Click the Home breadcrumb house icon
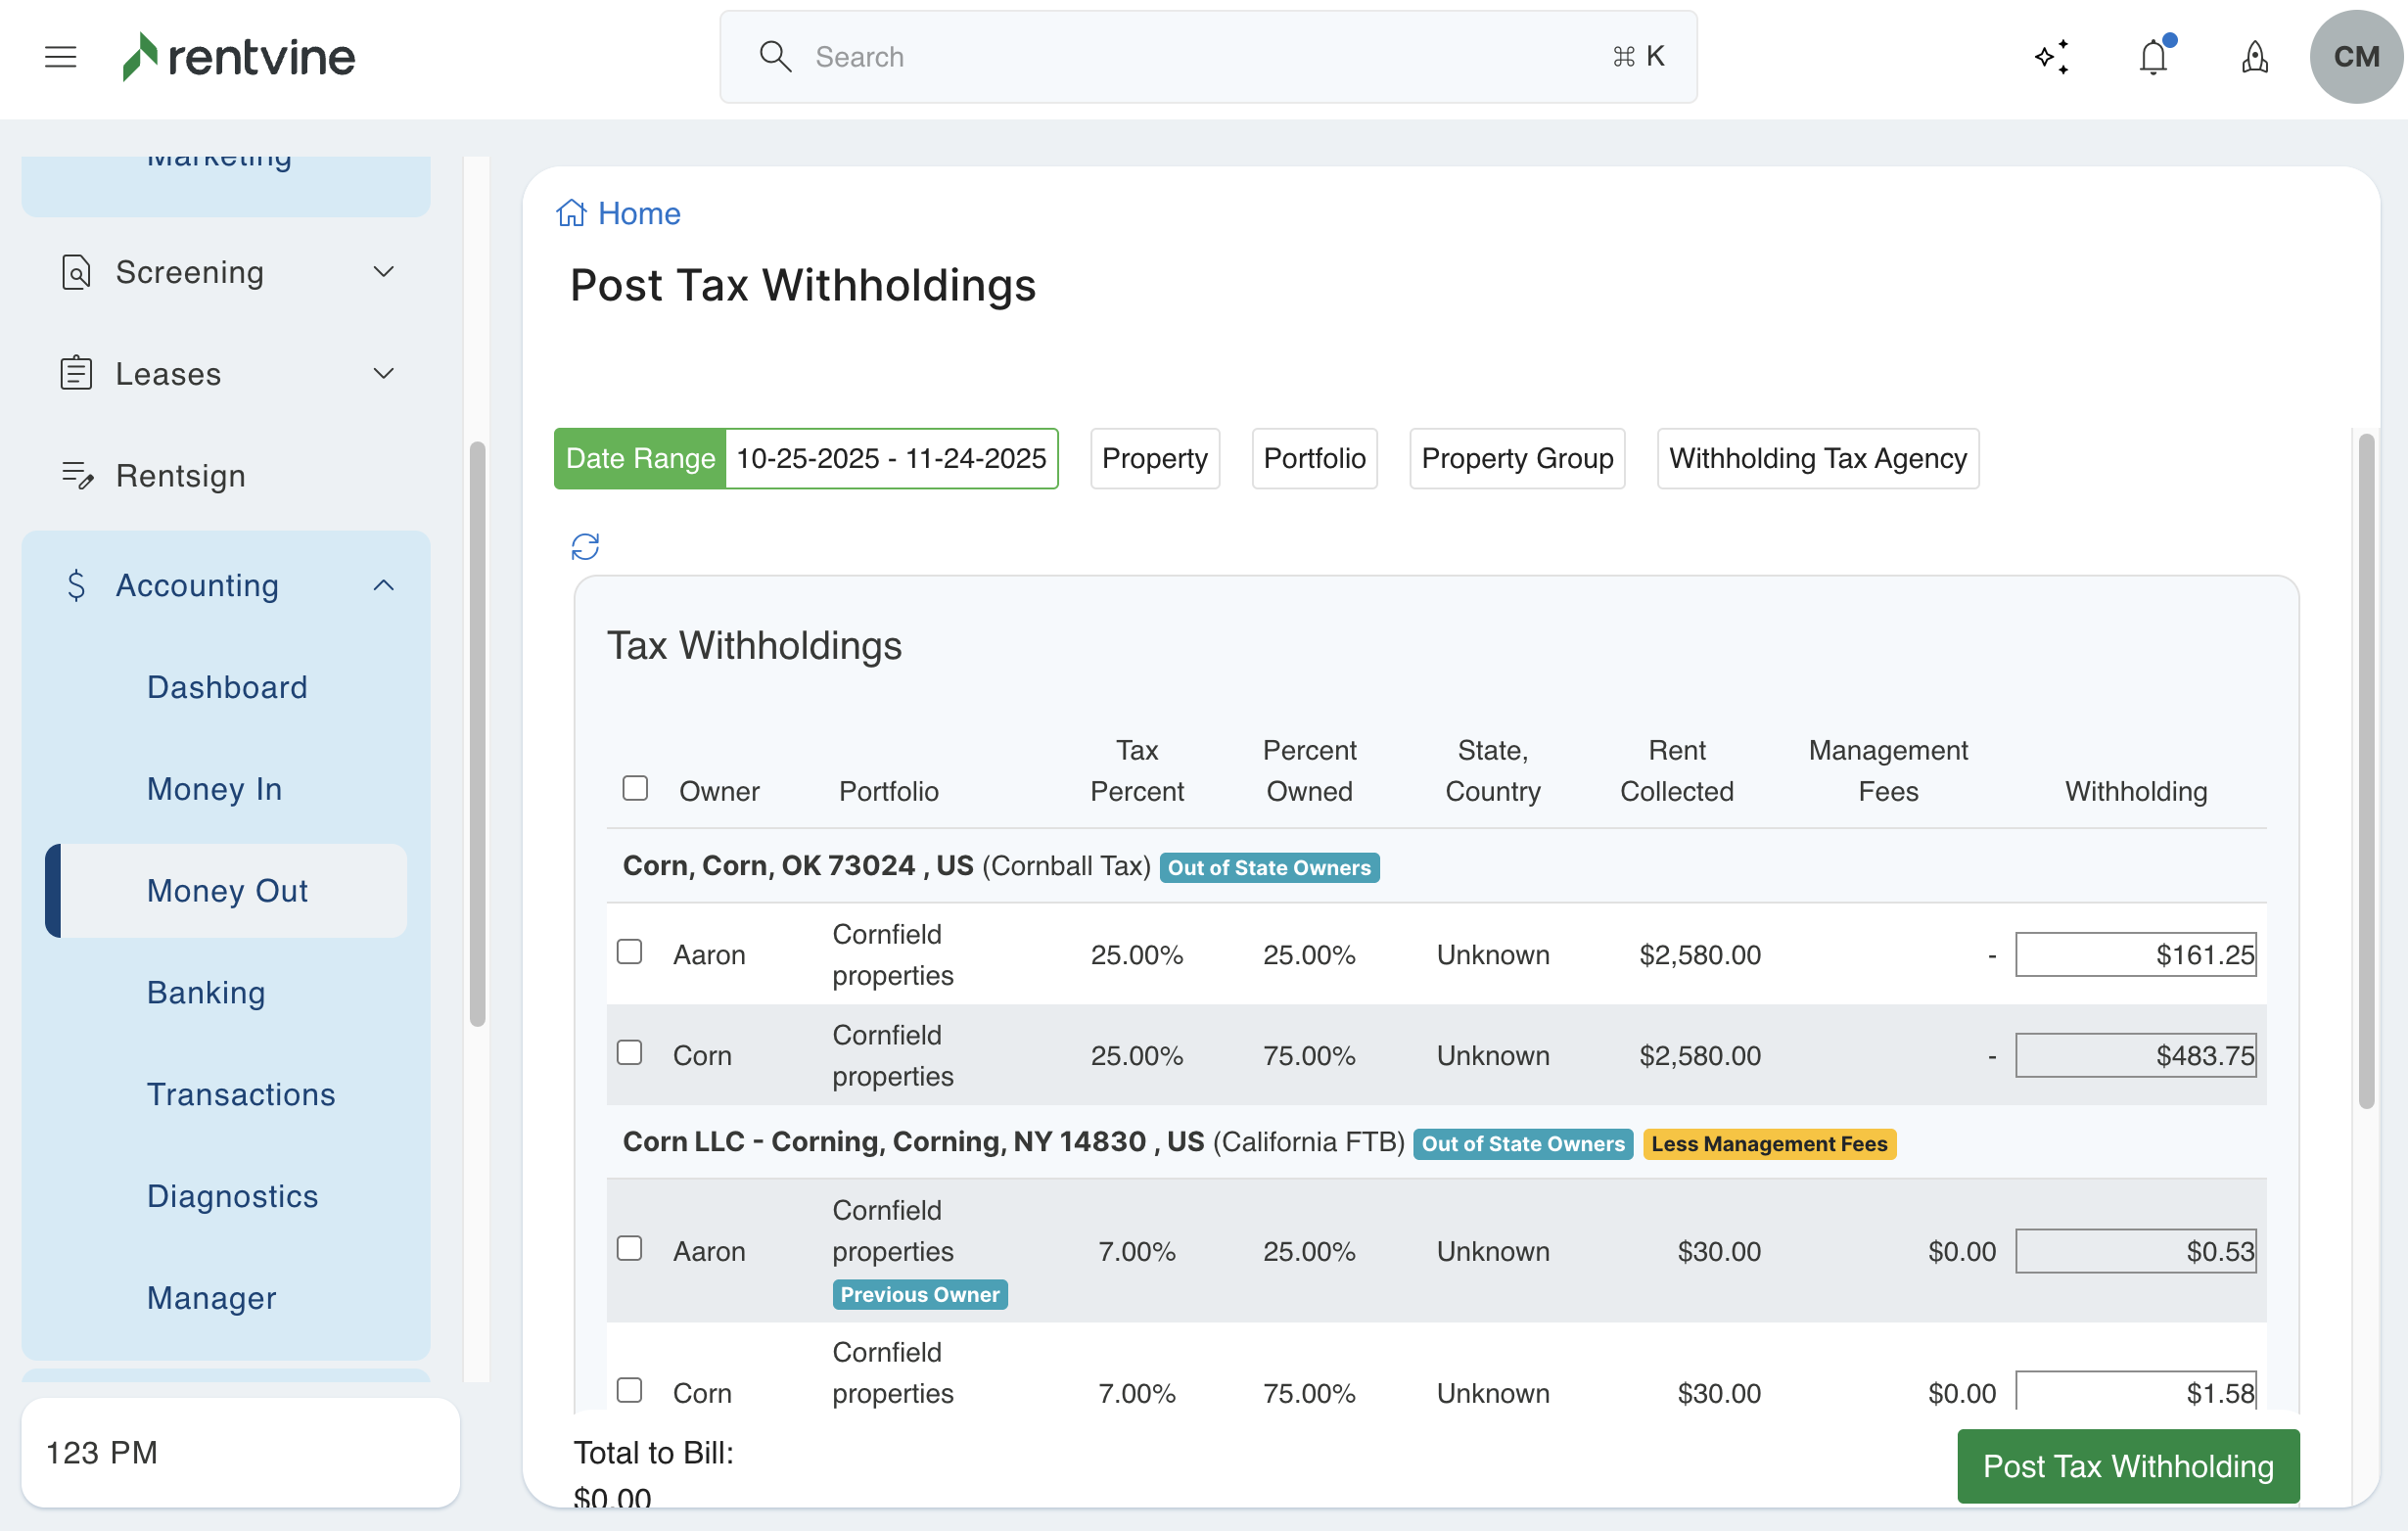 pyautogui.click(x=571, y=213)
